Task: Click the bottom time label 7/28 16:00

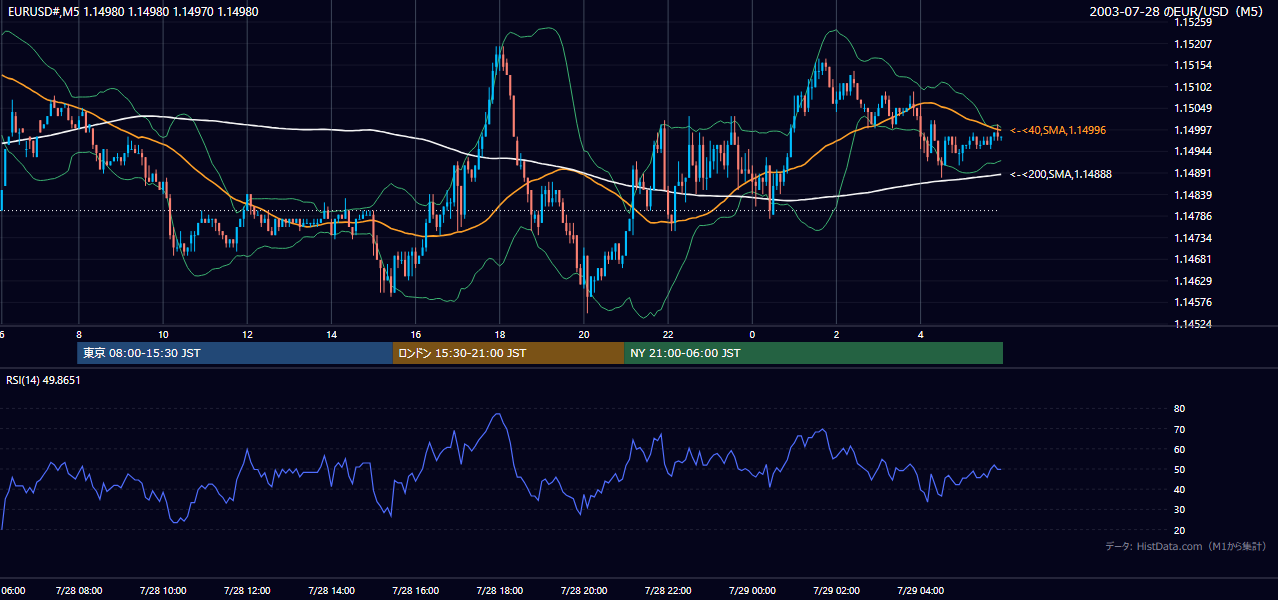Action: click(416, 591)
